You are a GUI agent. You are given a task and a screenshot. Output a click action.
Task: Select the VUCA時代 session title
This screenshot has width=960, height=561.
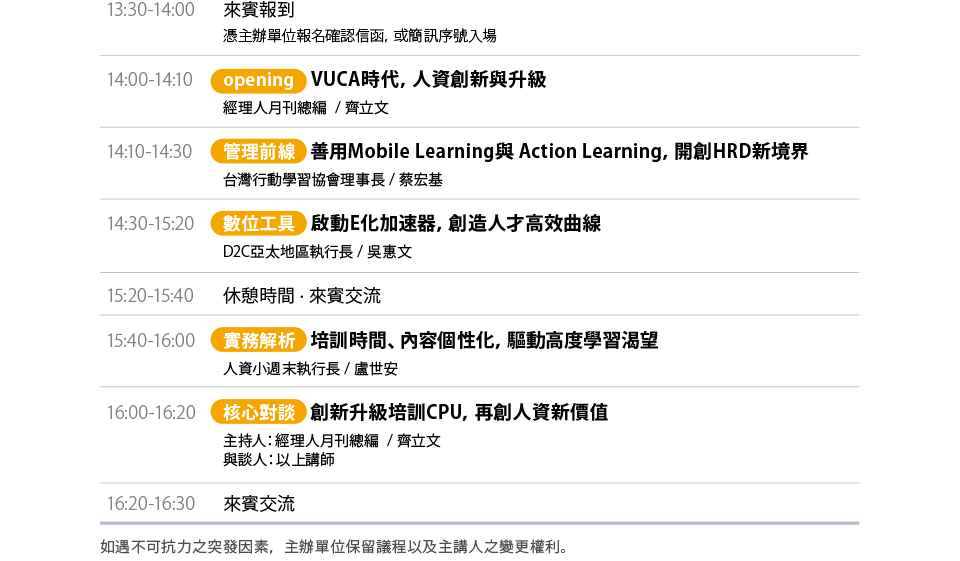pos(428,80)
